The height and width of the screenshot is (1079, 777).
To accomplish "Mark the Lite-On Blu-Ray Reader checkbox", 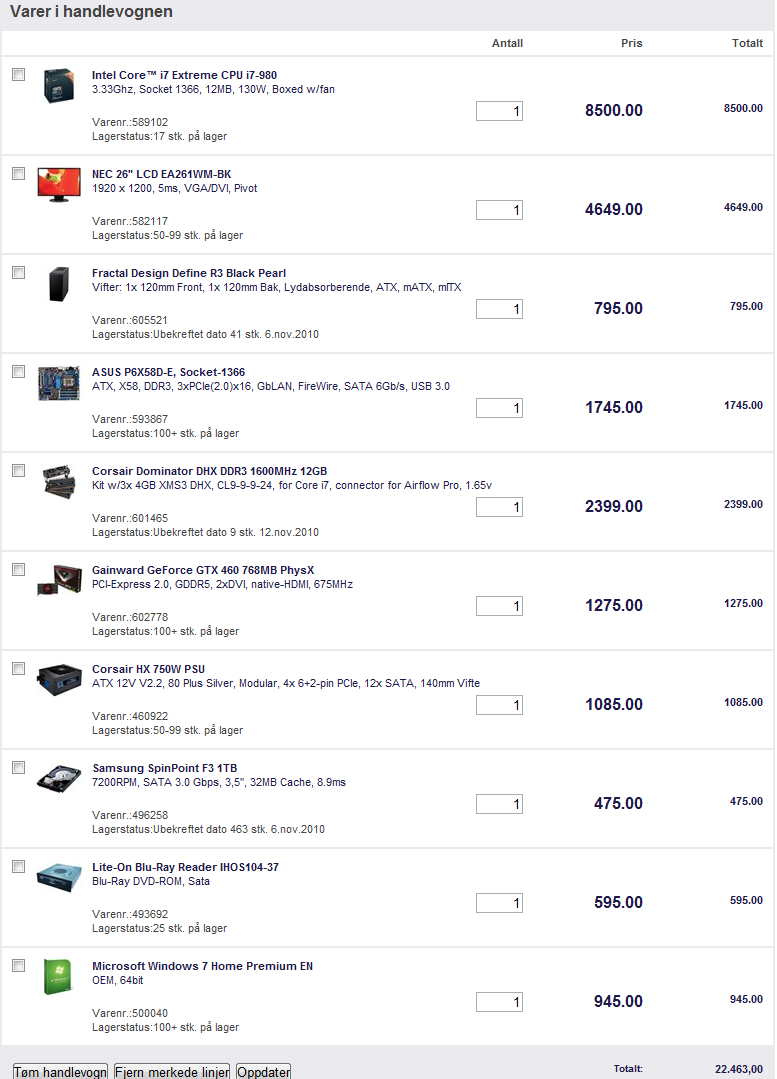I will pos(19,866).
